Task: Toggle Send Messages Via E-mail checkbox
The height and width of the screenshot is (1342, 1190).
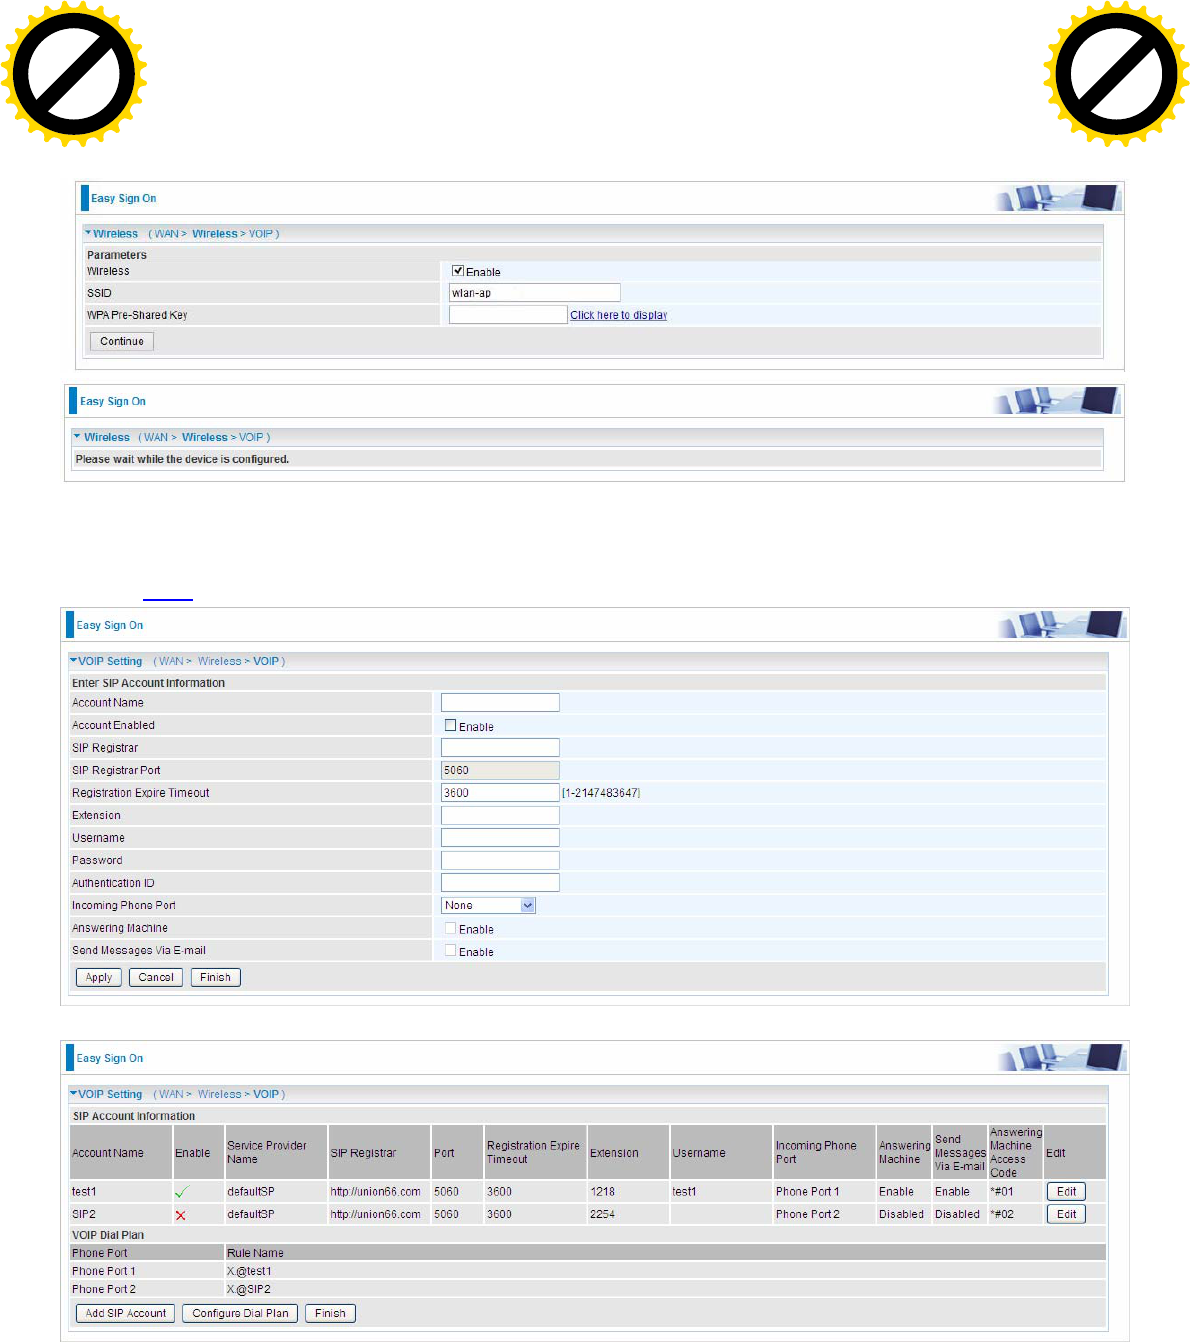Action: [x=450, y=951]
